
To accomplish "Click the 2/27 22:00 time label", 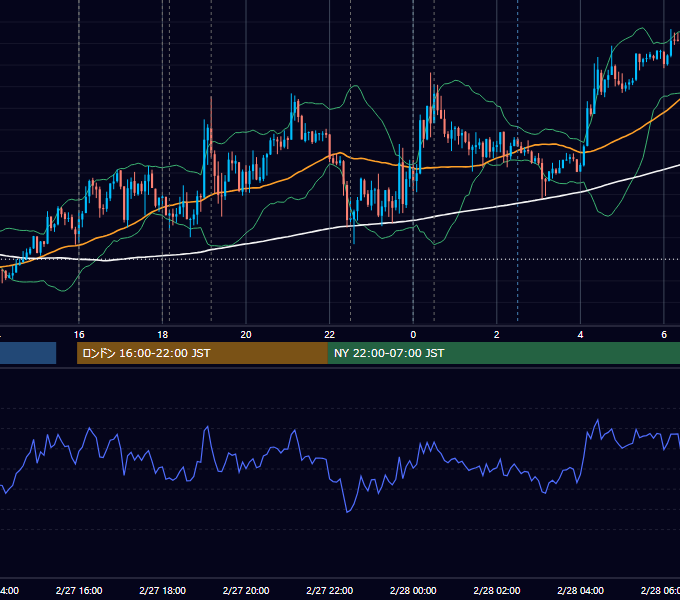I will coord(330,590).
